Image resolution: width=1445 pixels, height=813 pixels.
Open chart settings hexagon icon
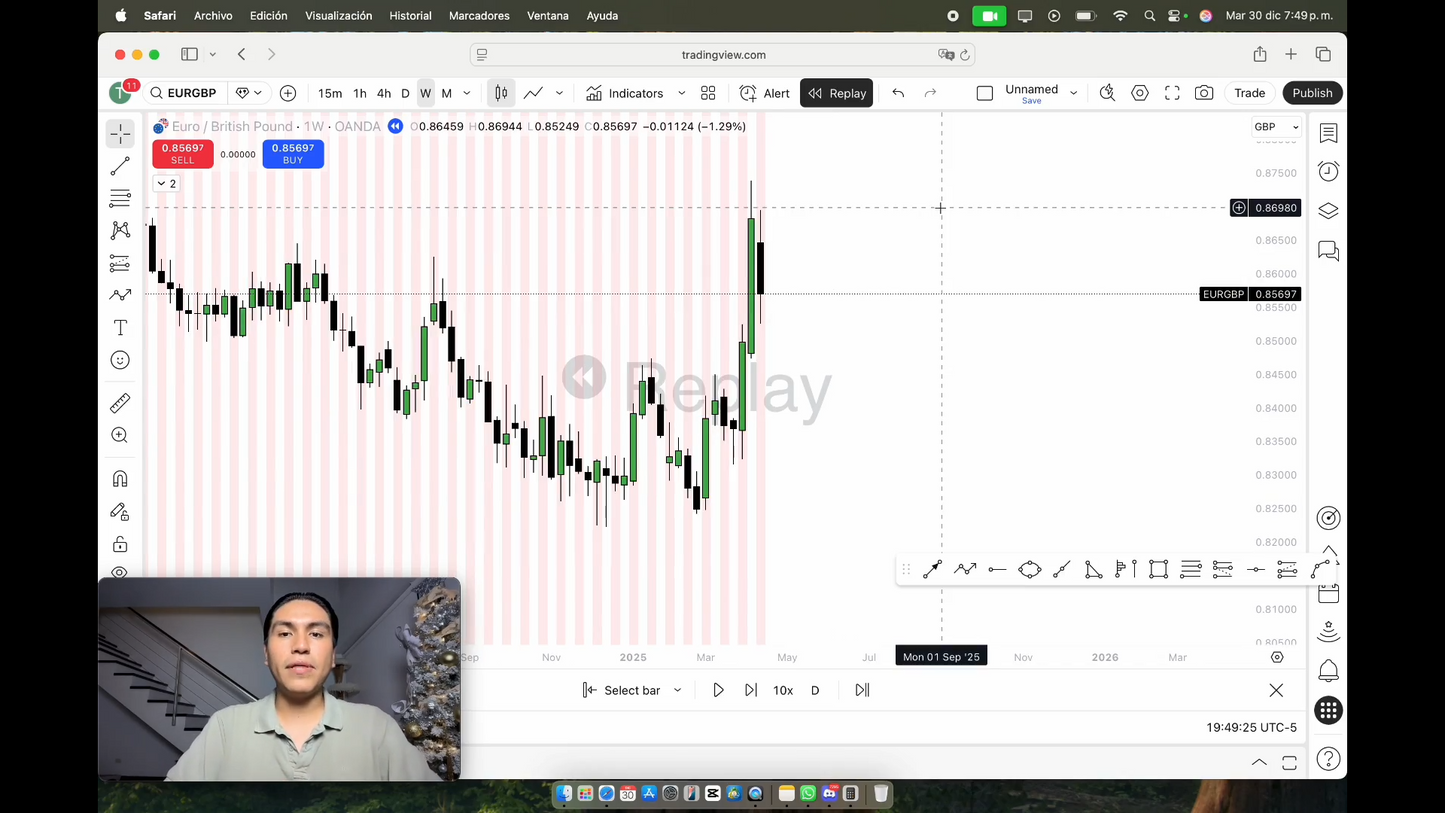coord(1140,93)
